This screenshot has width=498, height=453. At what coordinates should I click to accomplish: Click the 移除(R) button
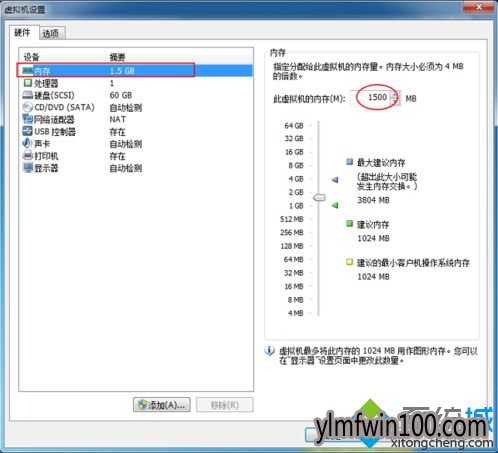click(x=225, y=405)
